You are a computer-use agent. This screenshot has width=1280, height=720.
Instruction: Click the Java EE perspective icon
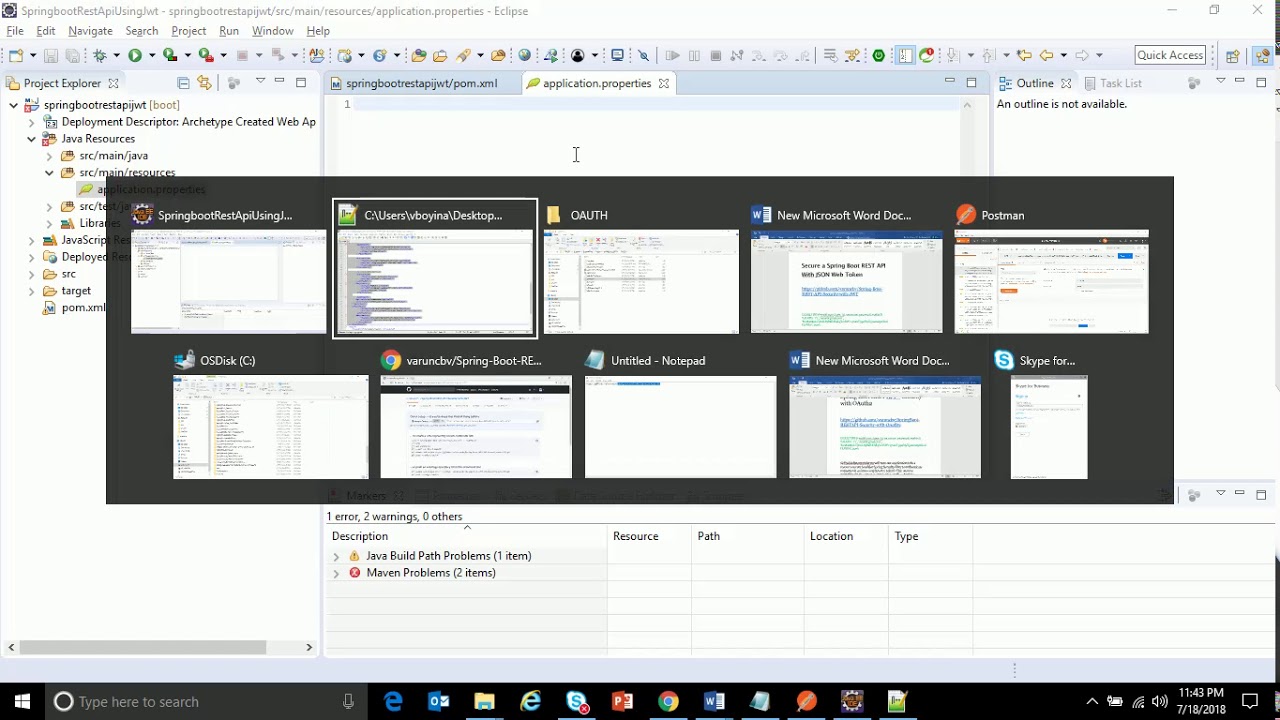click(1262, 56)
